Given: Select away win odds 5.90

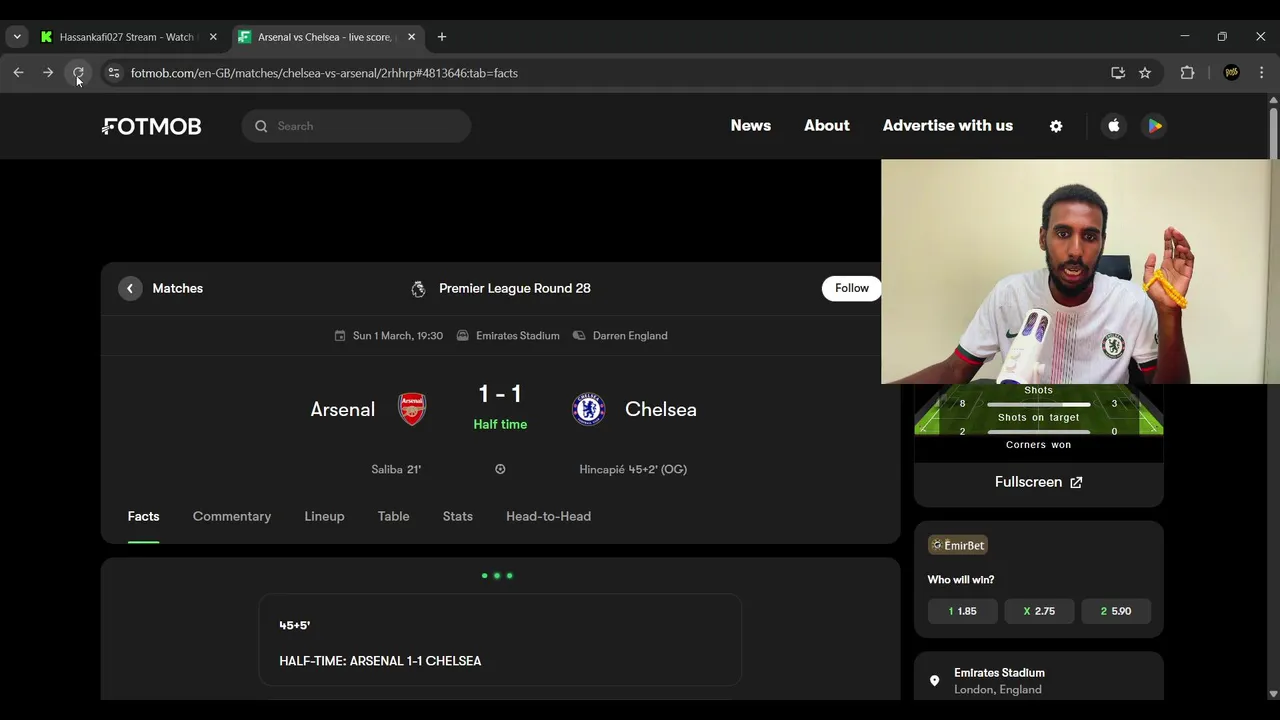Looking at the screenshot, I should tap(1116, 611).
